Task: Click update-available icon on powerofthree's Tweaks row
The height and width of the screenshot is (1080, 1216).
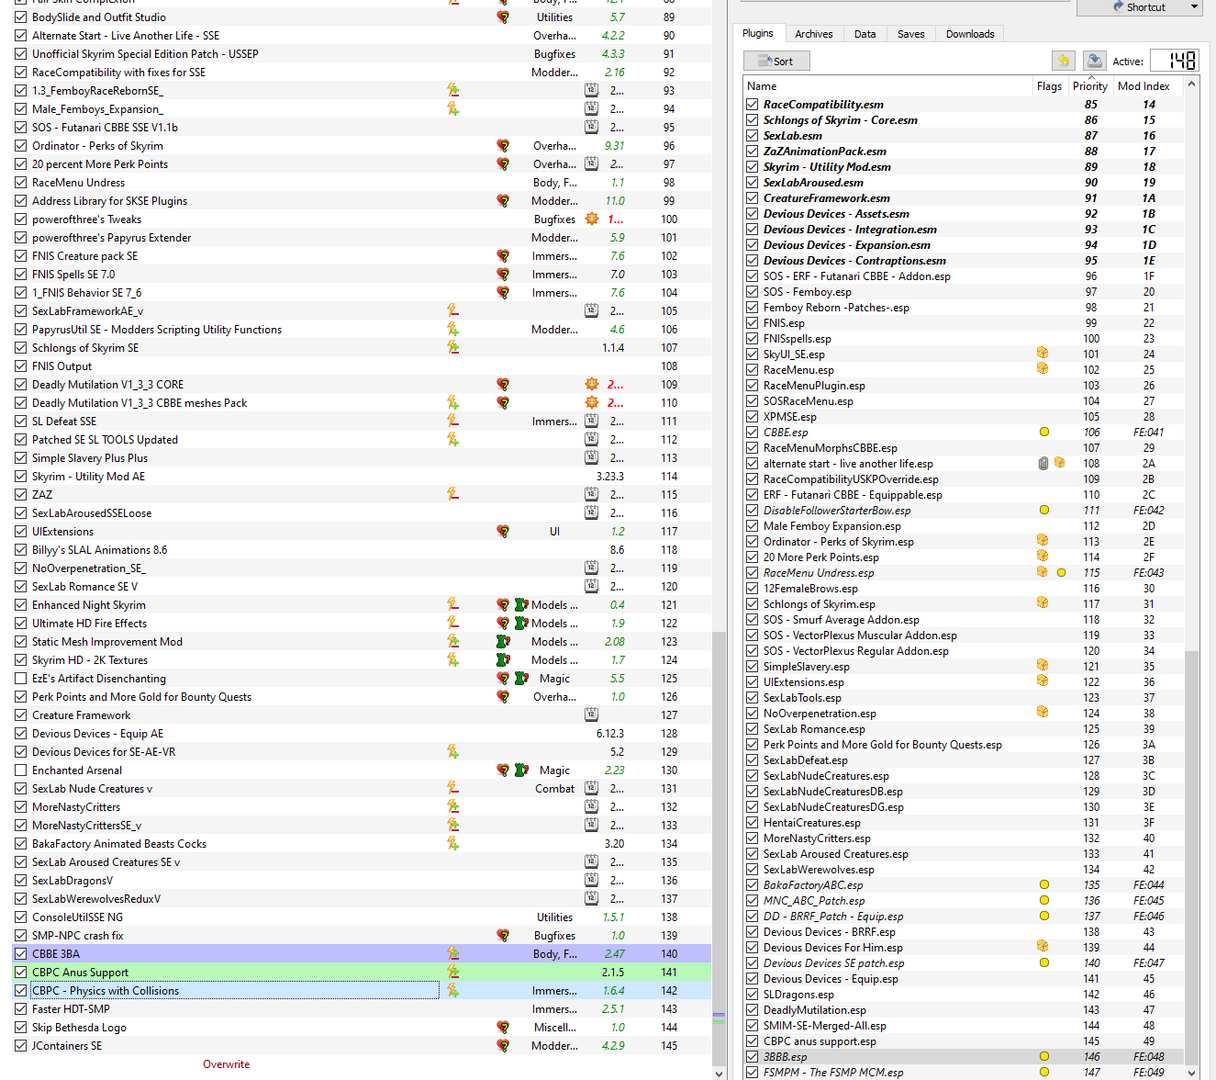Action: (x=592, y=219)
